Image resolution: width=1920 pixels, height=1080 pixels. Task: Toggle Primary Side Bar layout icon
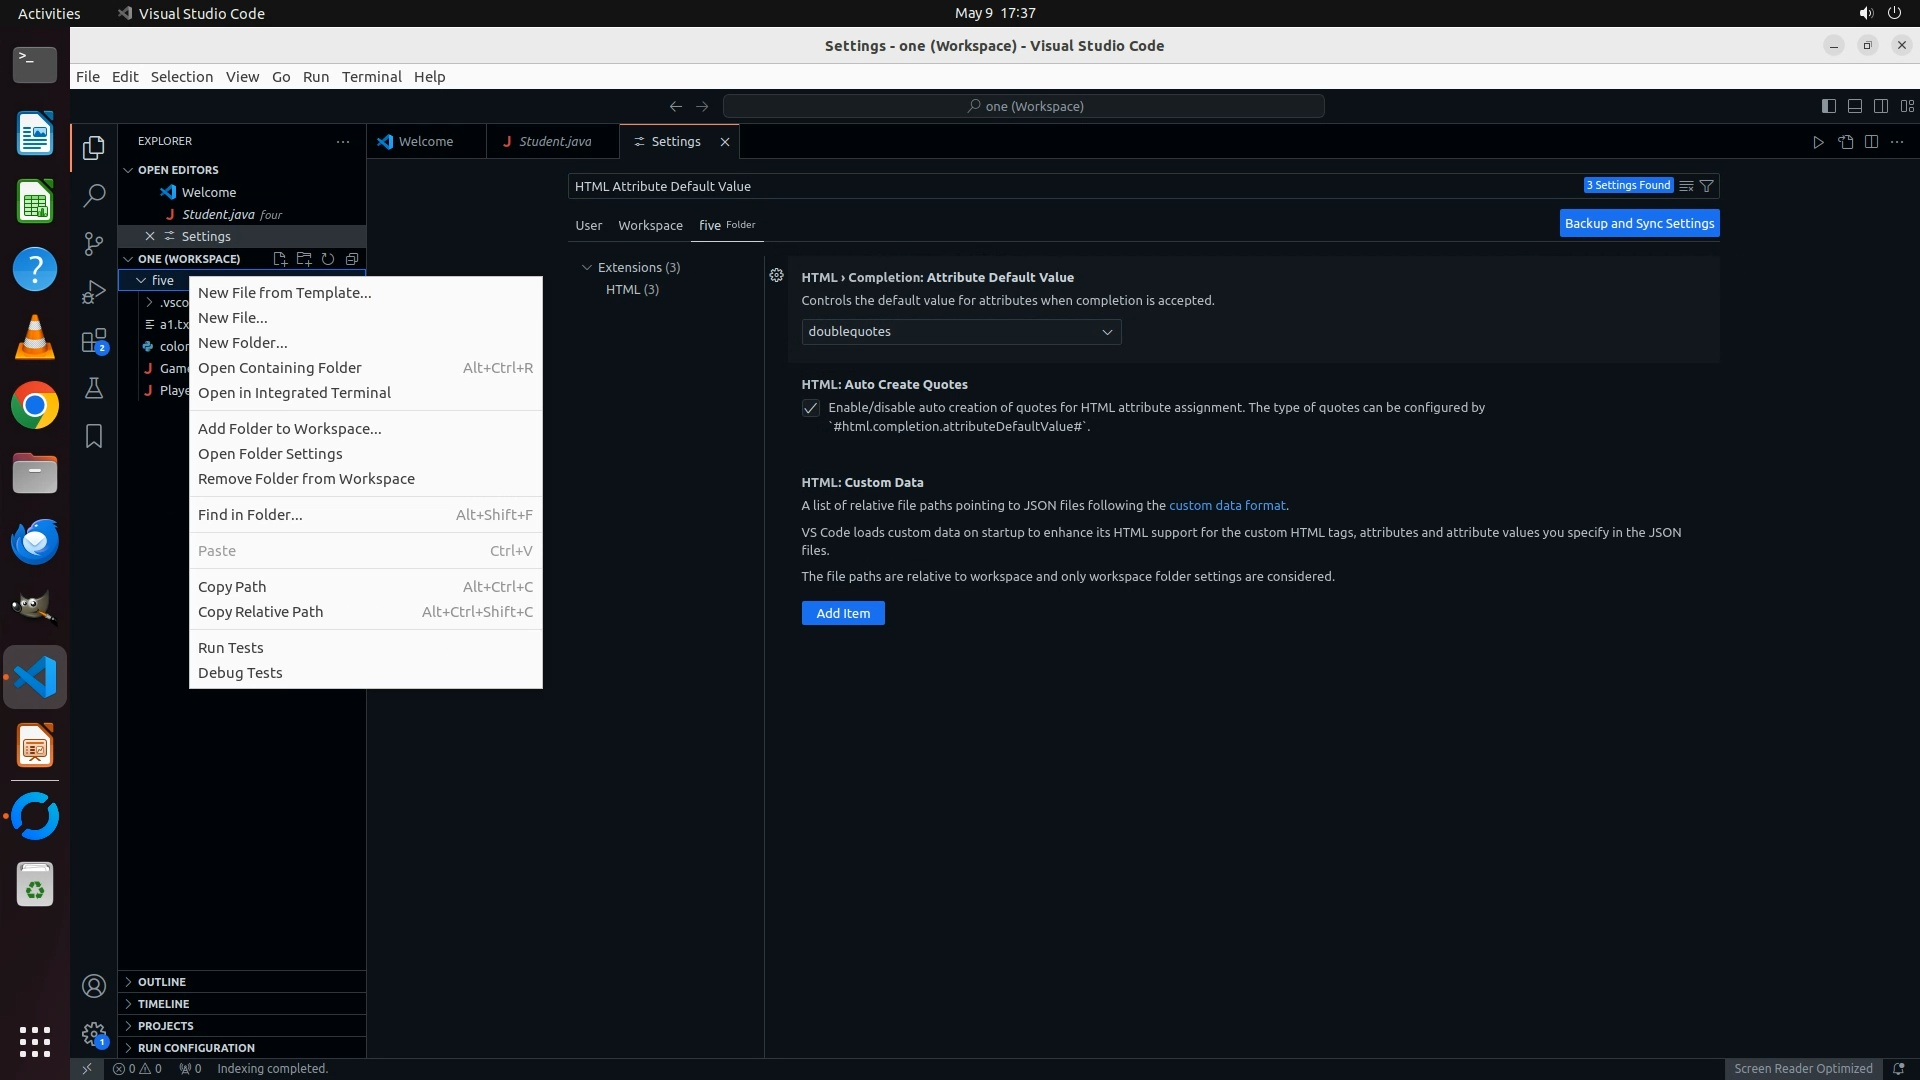tap(1828, 106)
